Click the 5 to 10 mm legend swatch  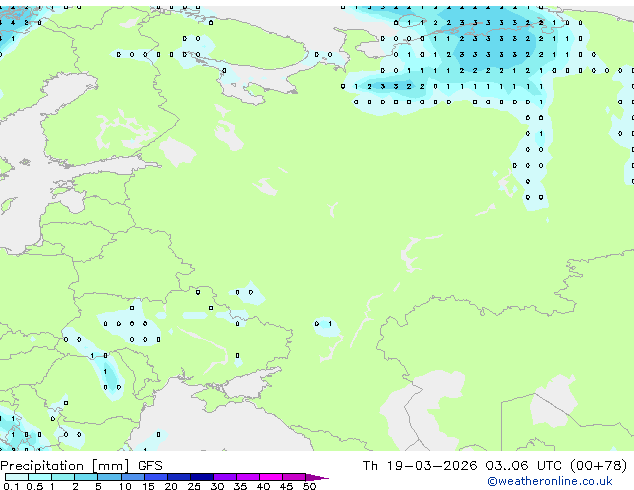point(110,477)
